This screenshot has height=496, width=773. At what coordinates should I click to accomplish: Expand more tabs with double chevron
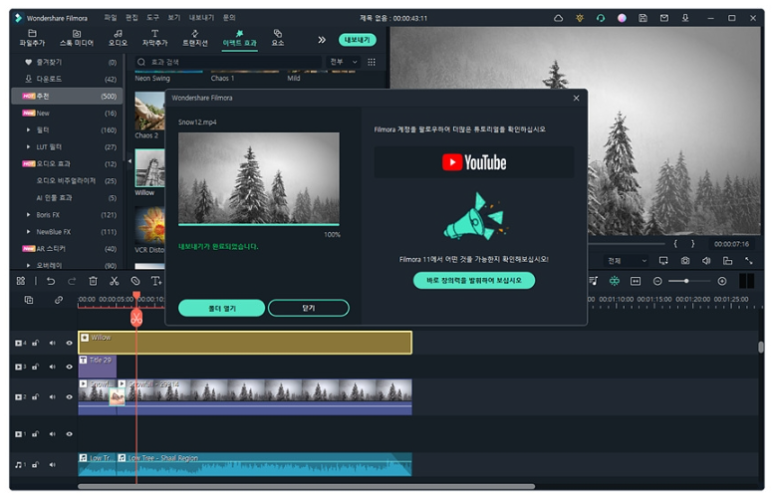321,39
